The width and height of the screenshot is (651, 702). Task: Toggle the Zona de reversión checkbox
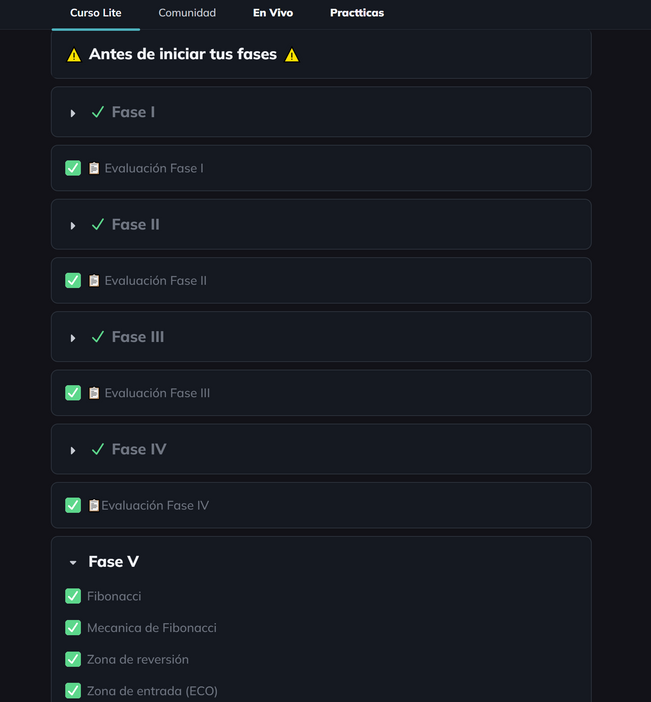coord(73,659)
